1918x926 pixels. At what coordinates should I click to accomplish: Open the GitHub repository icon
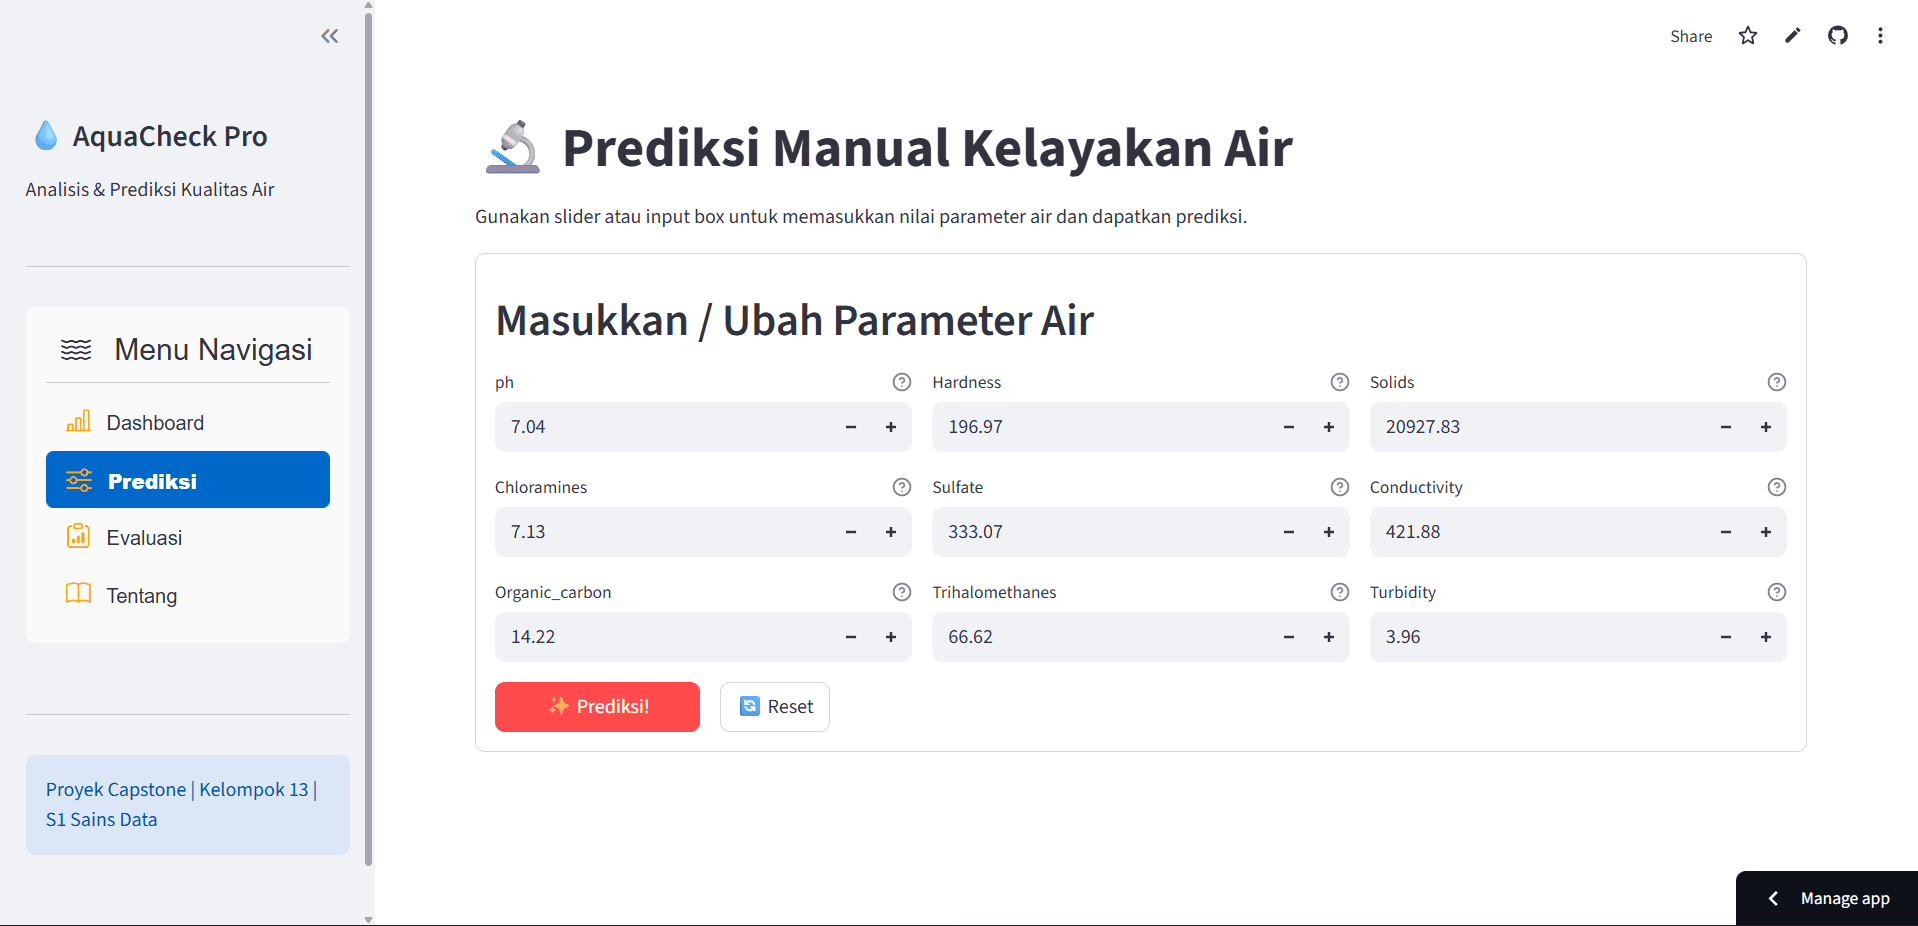click(x=1837, y=36)
